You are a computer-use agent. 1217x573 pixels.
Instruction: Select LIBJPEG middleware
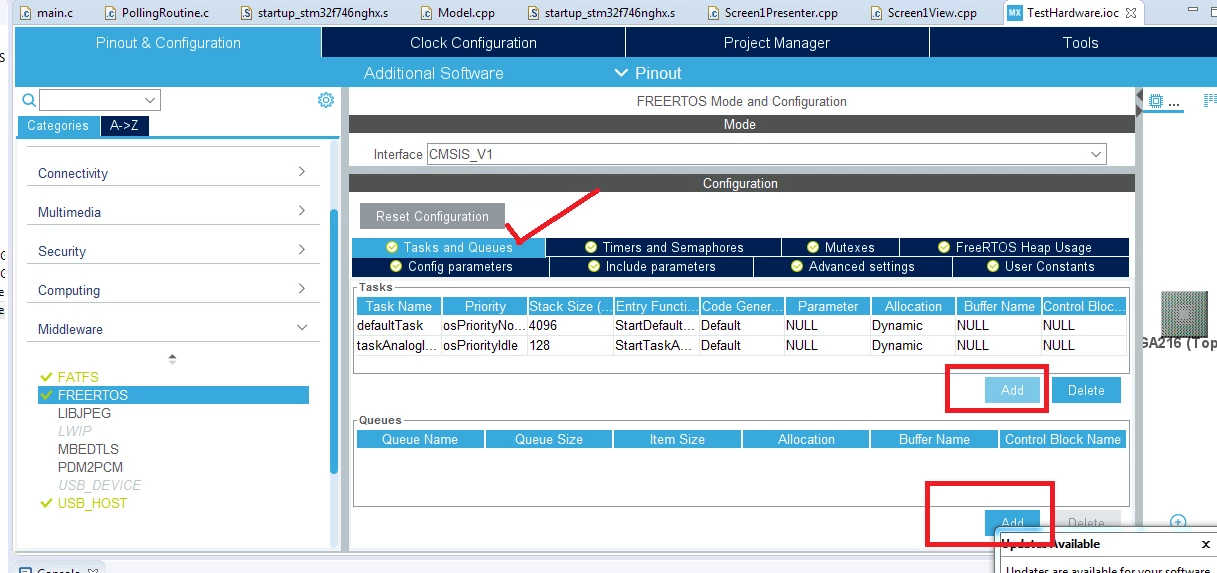tap(84, 413)
